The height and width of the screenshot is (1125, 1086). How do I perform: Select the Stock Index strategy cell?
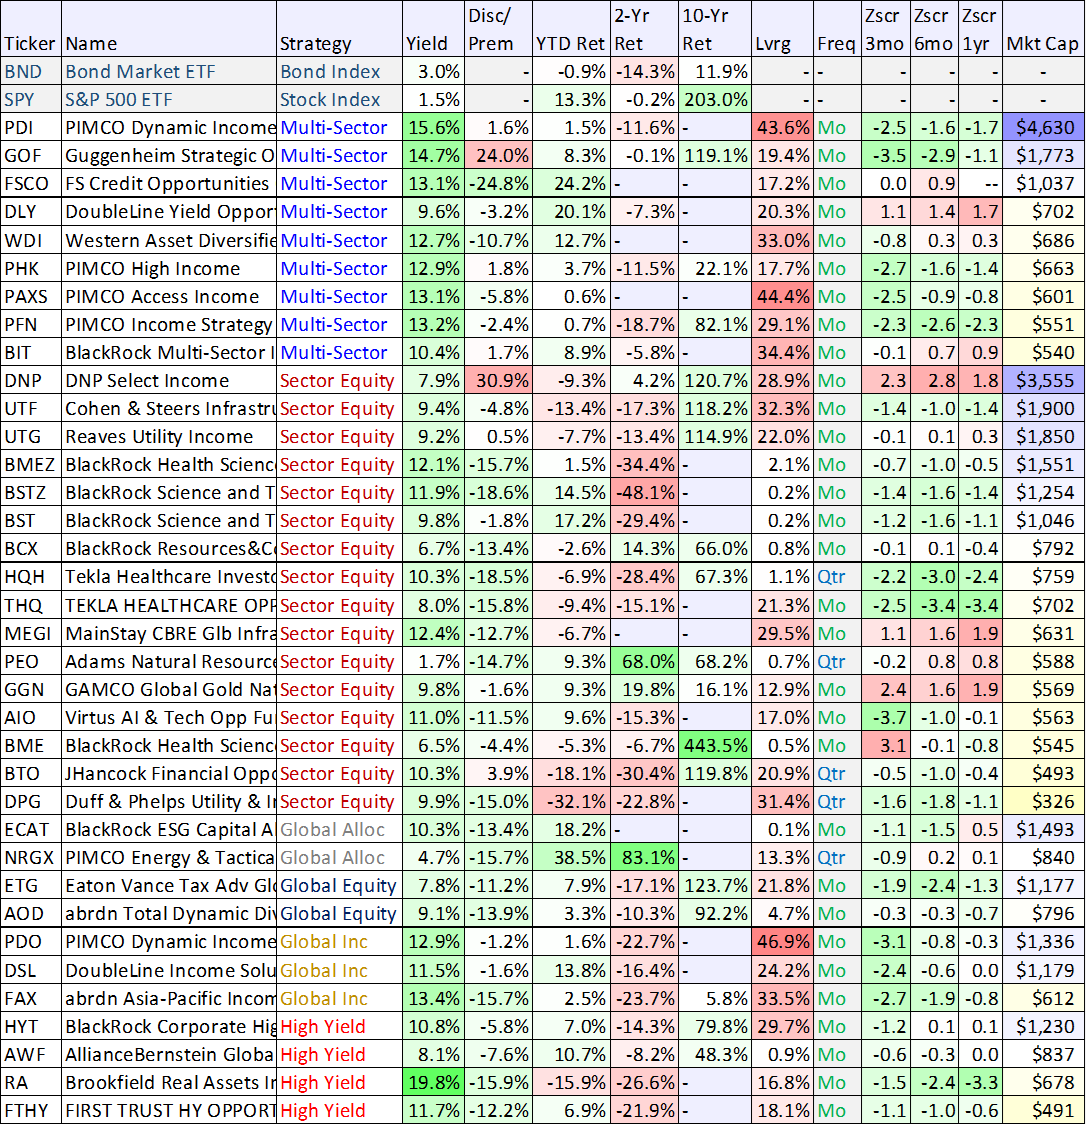coord(339,100)
